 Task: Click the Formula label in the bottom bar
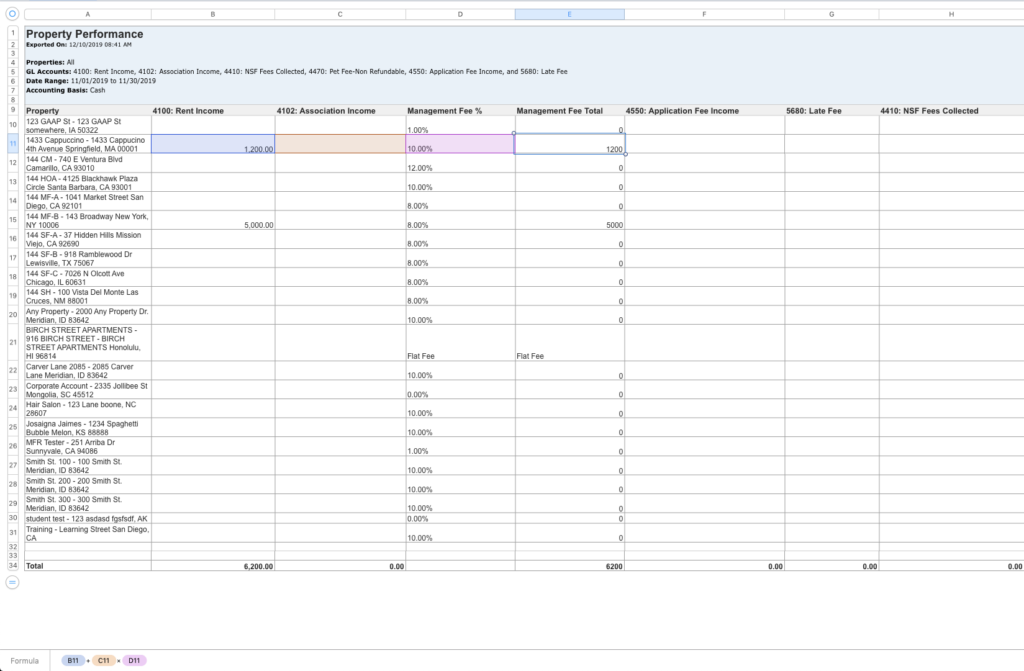coord(25,661)
